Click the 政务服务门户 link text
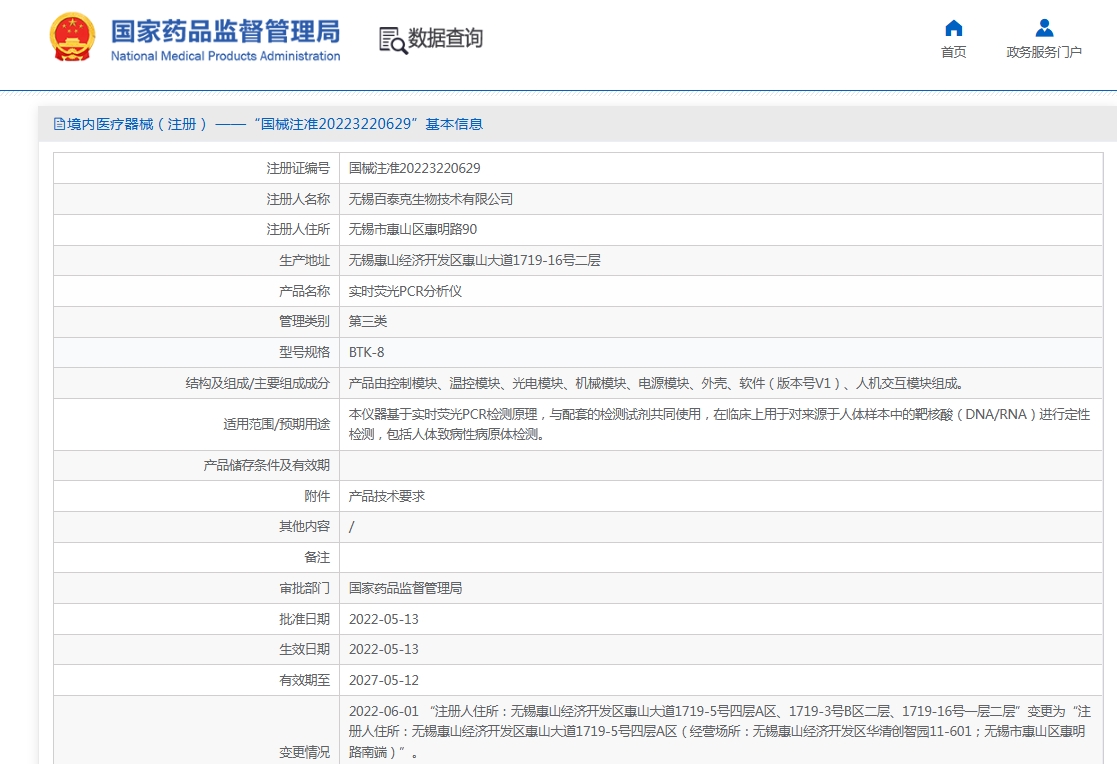Image resolution: width=1117 pixels, height=764 pixels. 1044,52
